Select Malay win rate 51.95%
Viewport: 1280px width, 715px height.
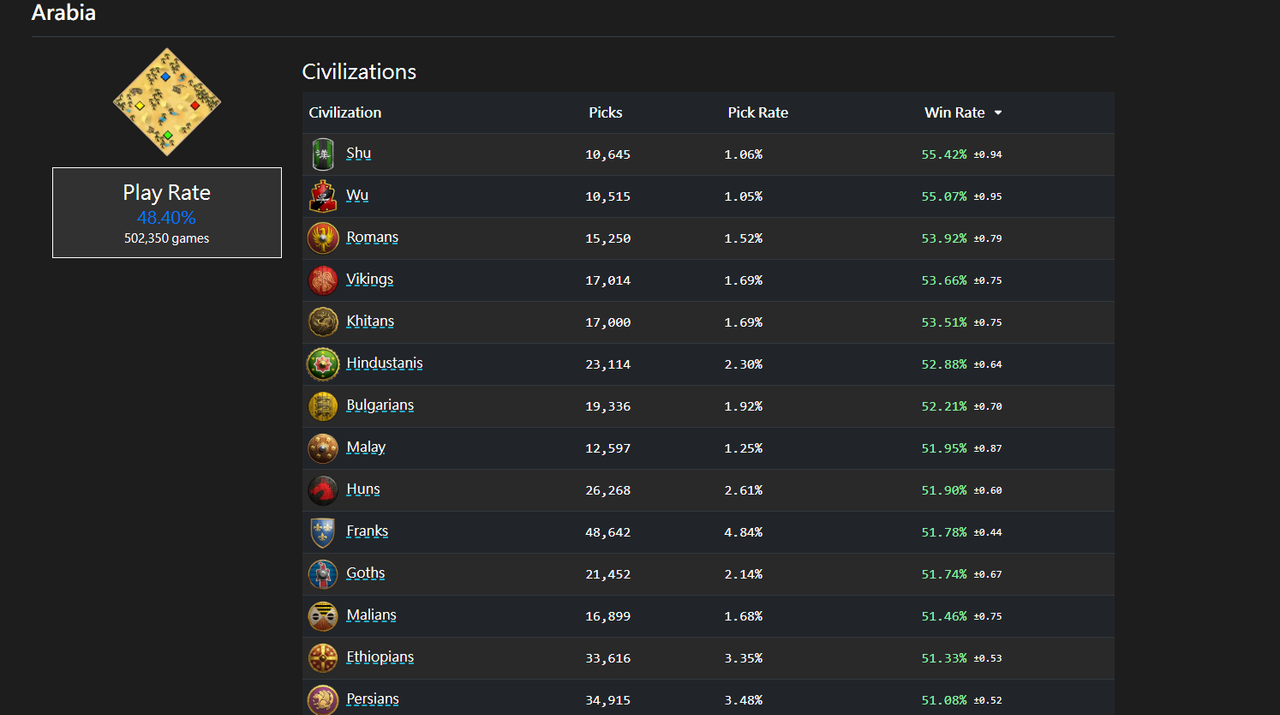944,449
